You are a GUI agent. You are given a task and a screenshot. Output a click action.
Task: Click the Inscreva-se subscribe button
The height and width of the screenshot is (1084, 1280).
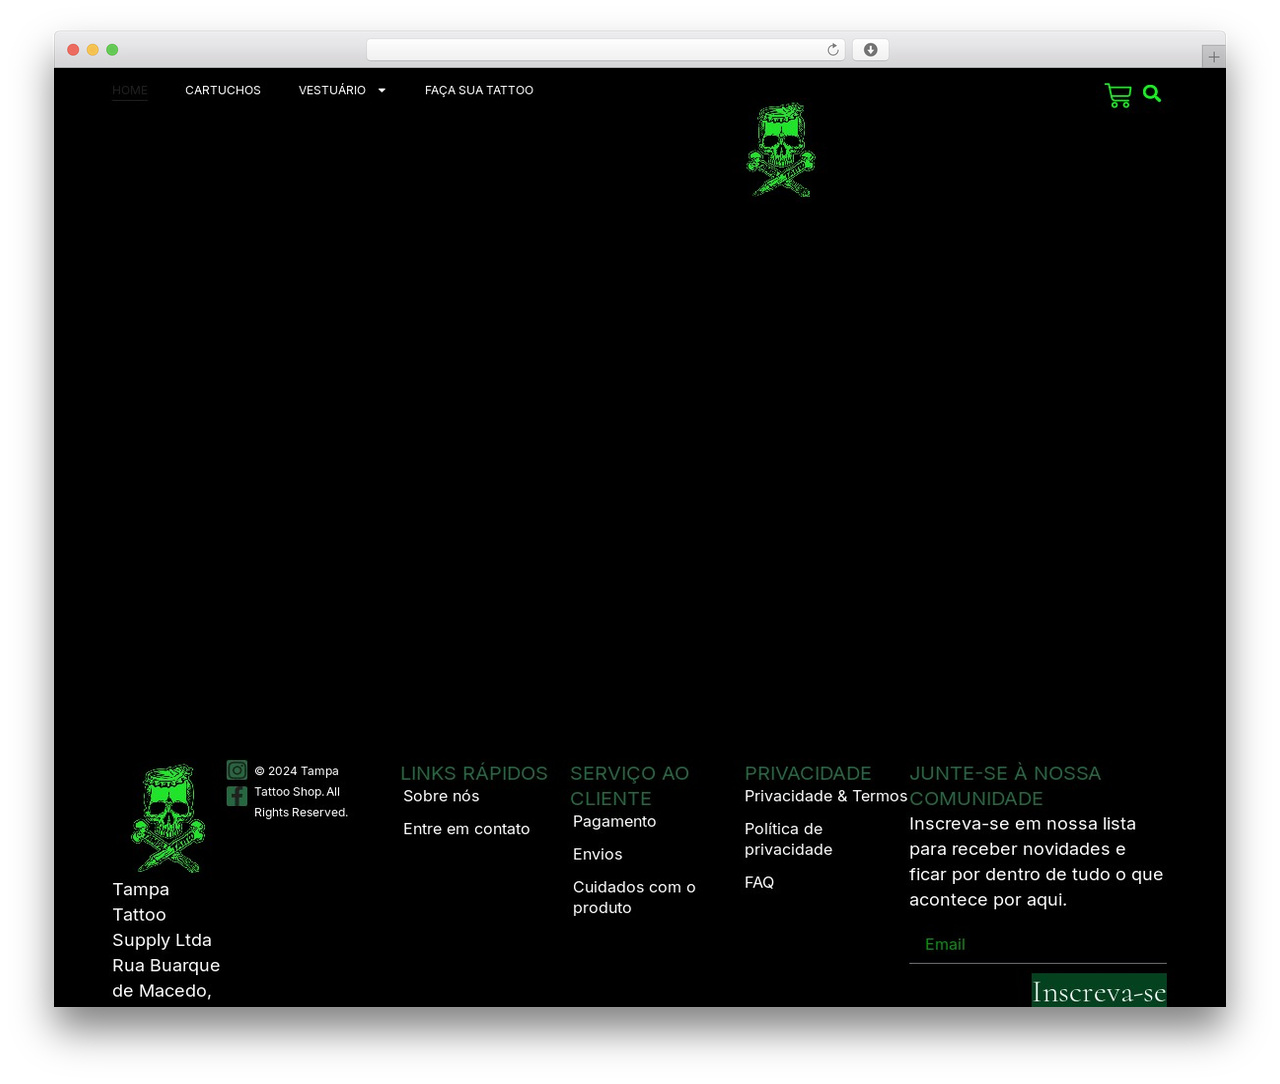[x=1099, y=990]
